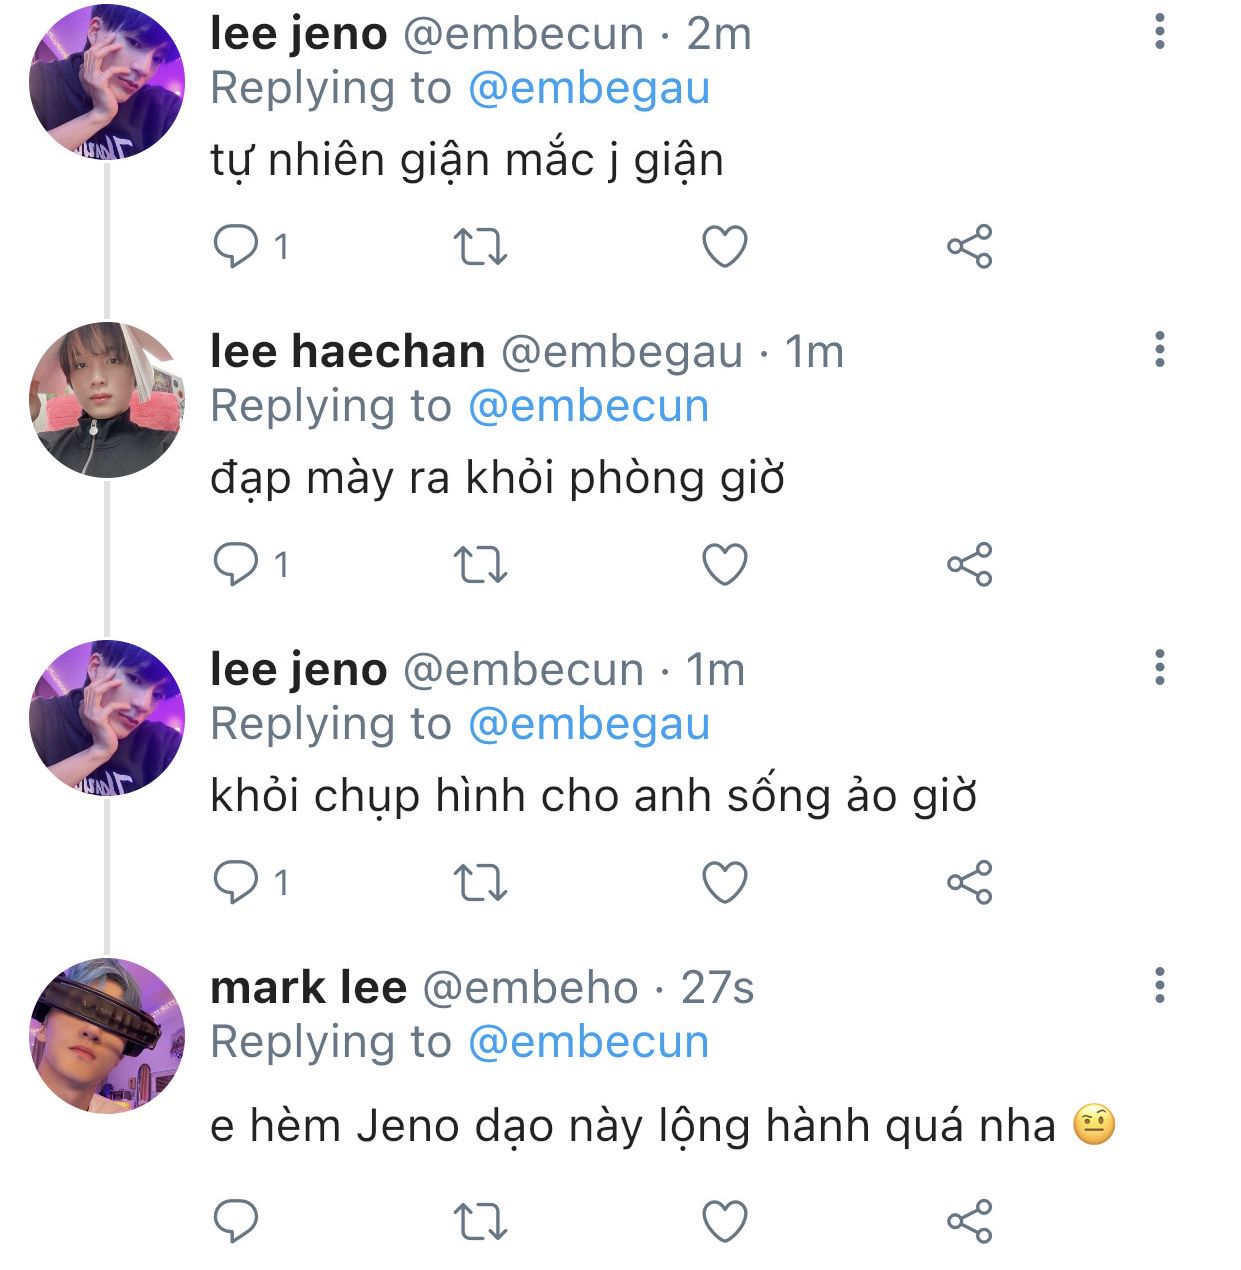Screen dimensions: 1241x1270
Task: Reply to Jeno's "tự nhiên giận" tweet
Action: (x=237, y=247)
